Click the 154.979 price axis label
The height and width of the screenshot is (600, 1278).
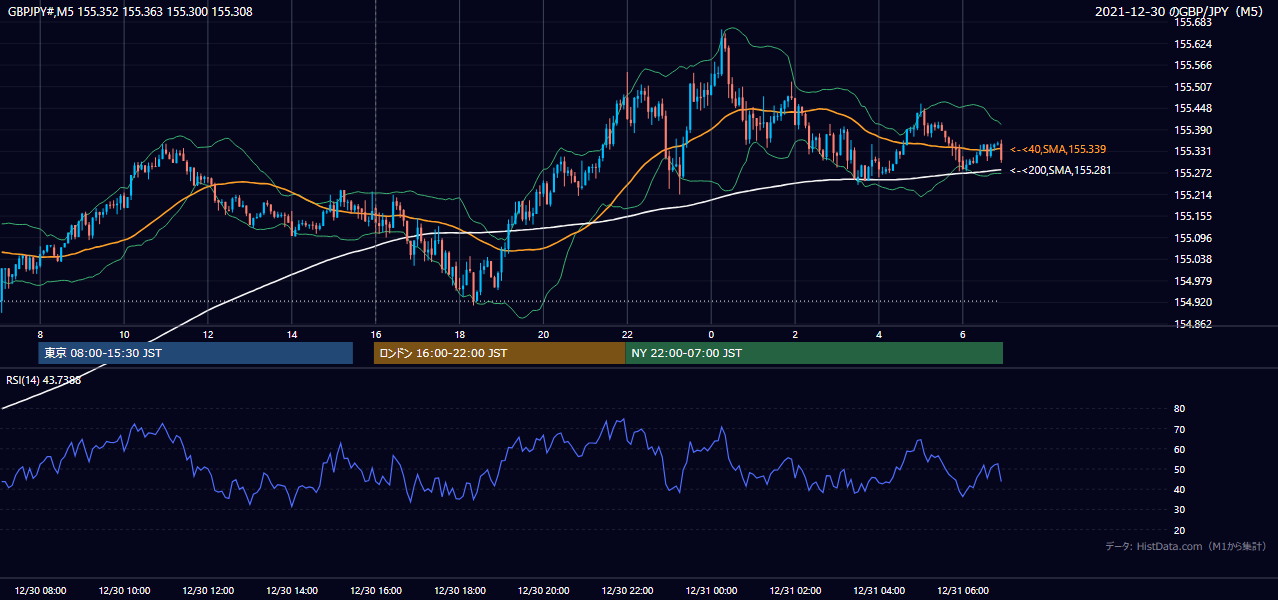point(1194,281)
